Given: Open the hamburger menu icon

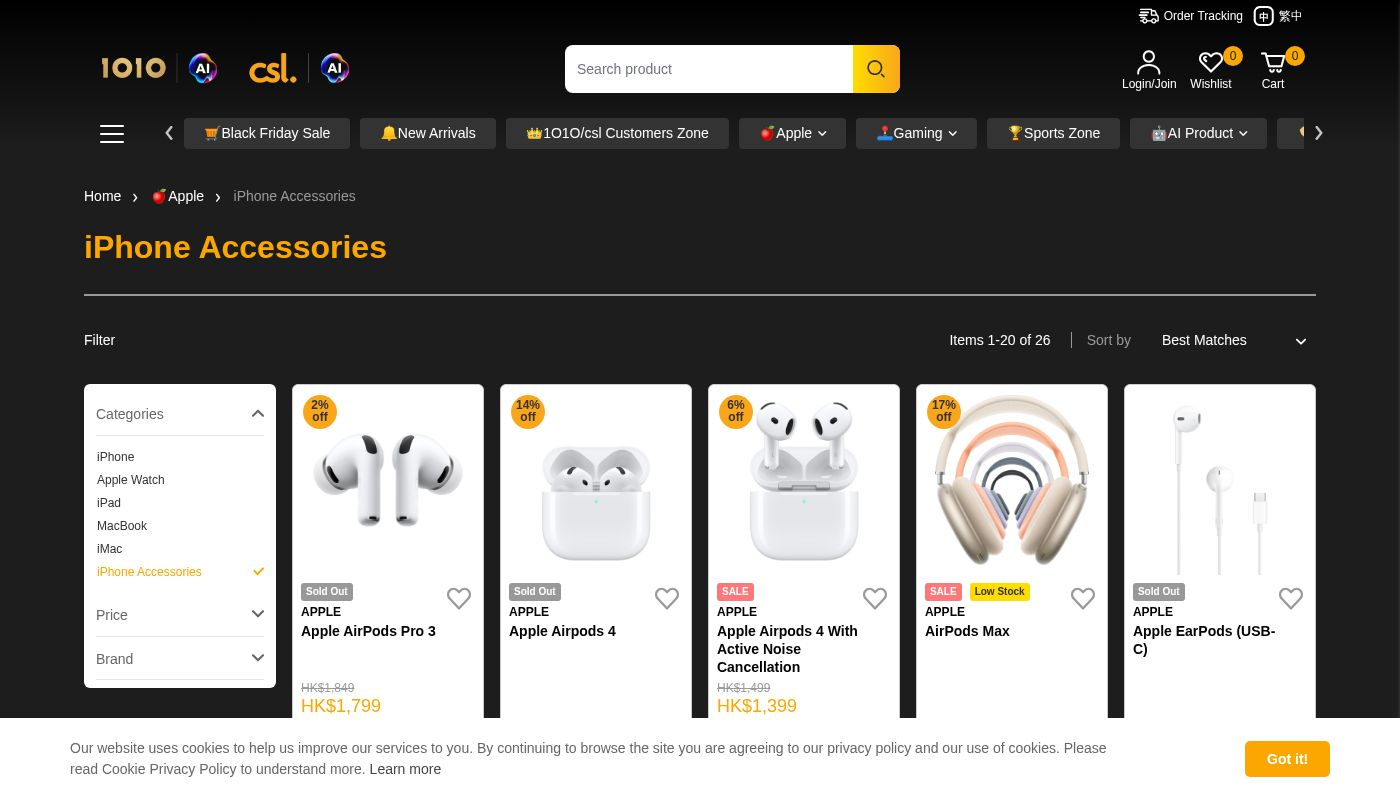Looking at the screenshot, I should 112,134.
